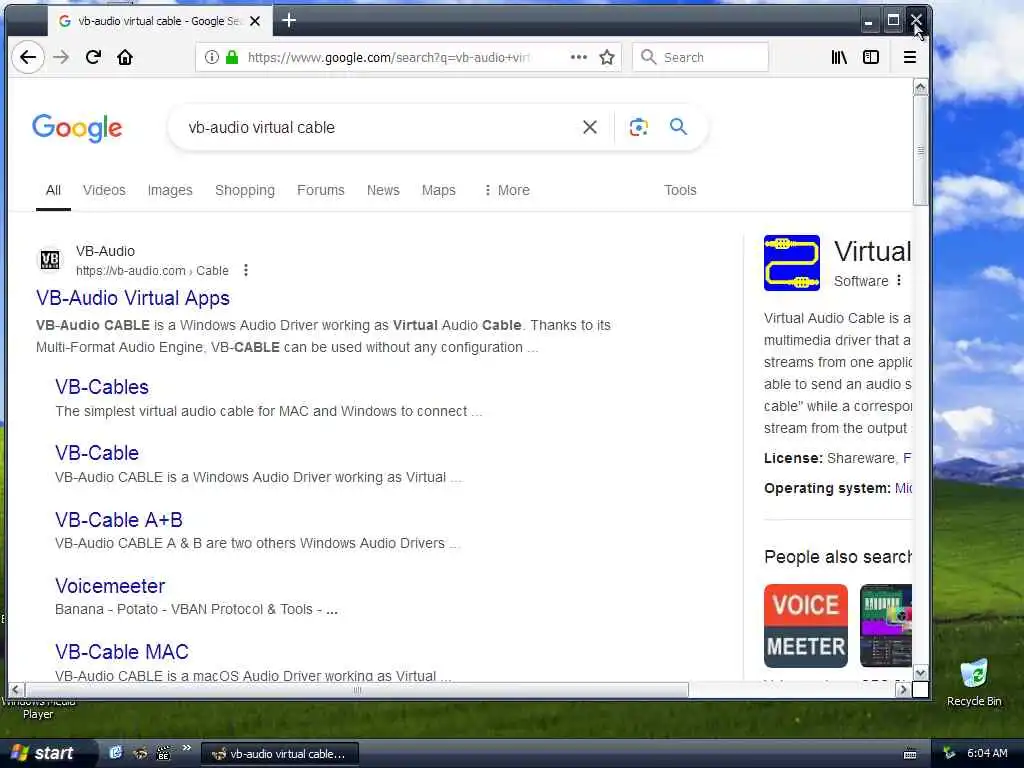Open the search Tools options
The image size is (1024, 768).
pos(680,190)
